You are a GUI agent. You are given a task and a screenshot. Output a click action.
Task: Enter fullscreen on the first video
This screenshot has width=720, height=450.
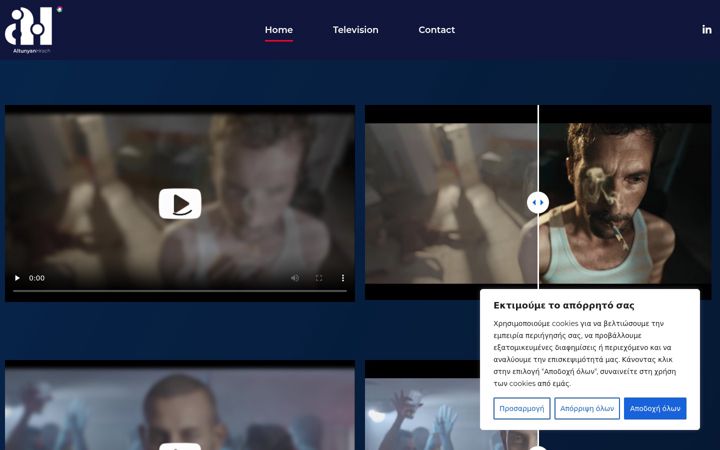tap(319, 278)
